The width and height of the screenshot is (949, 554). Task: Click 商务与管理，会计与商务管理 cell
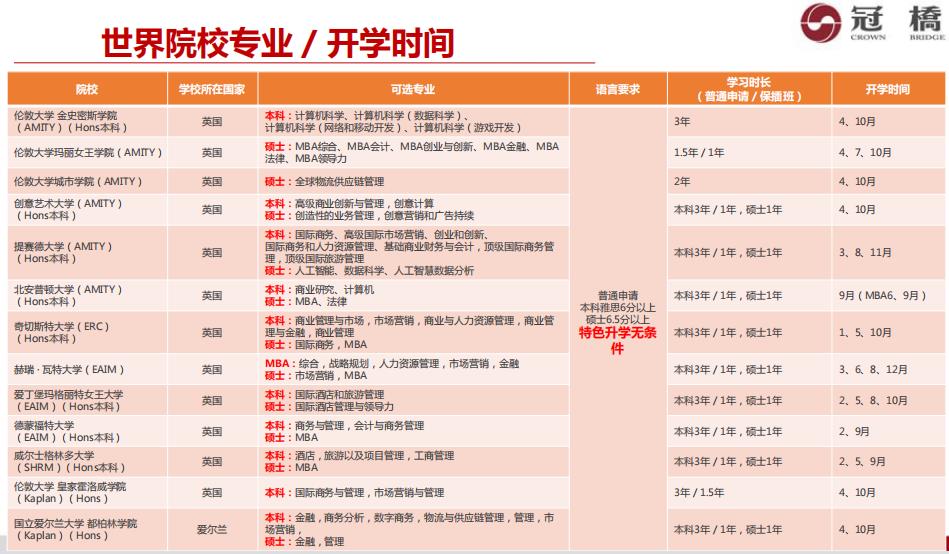coord(413,431)
